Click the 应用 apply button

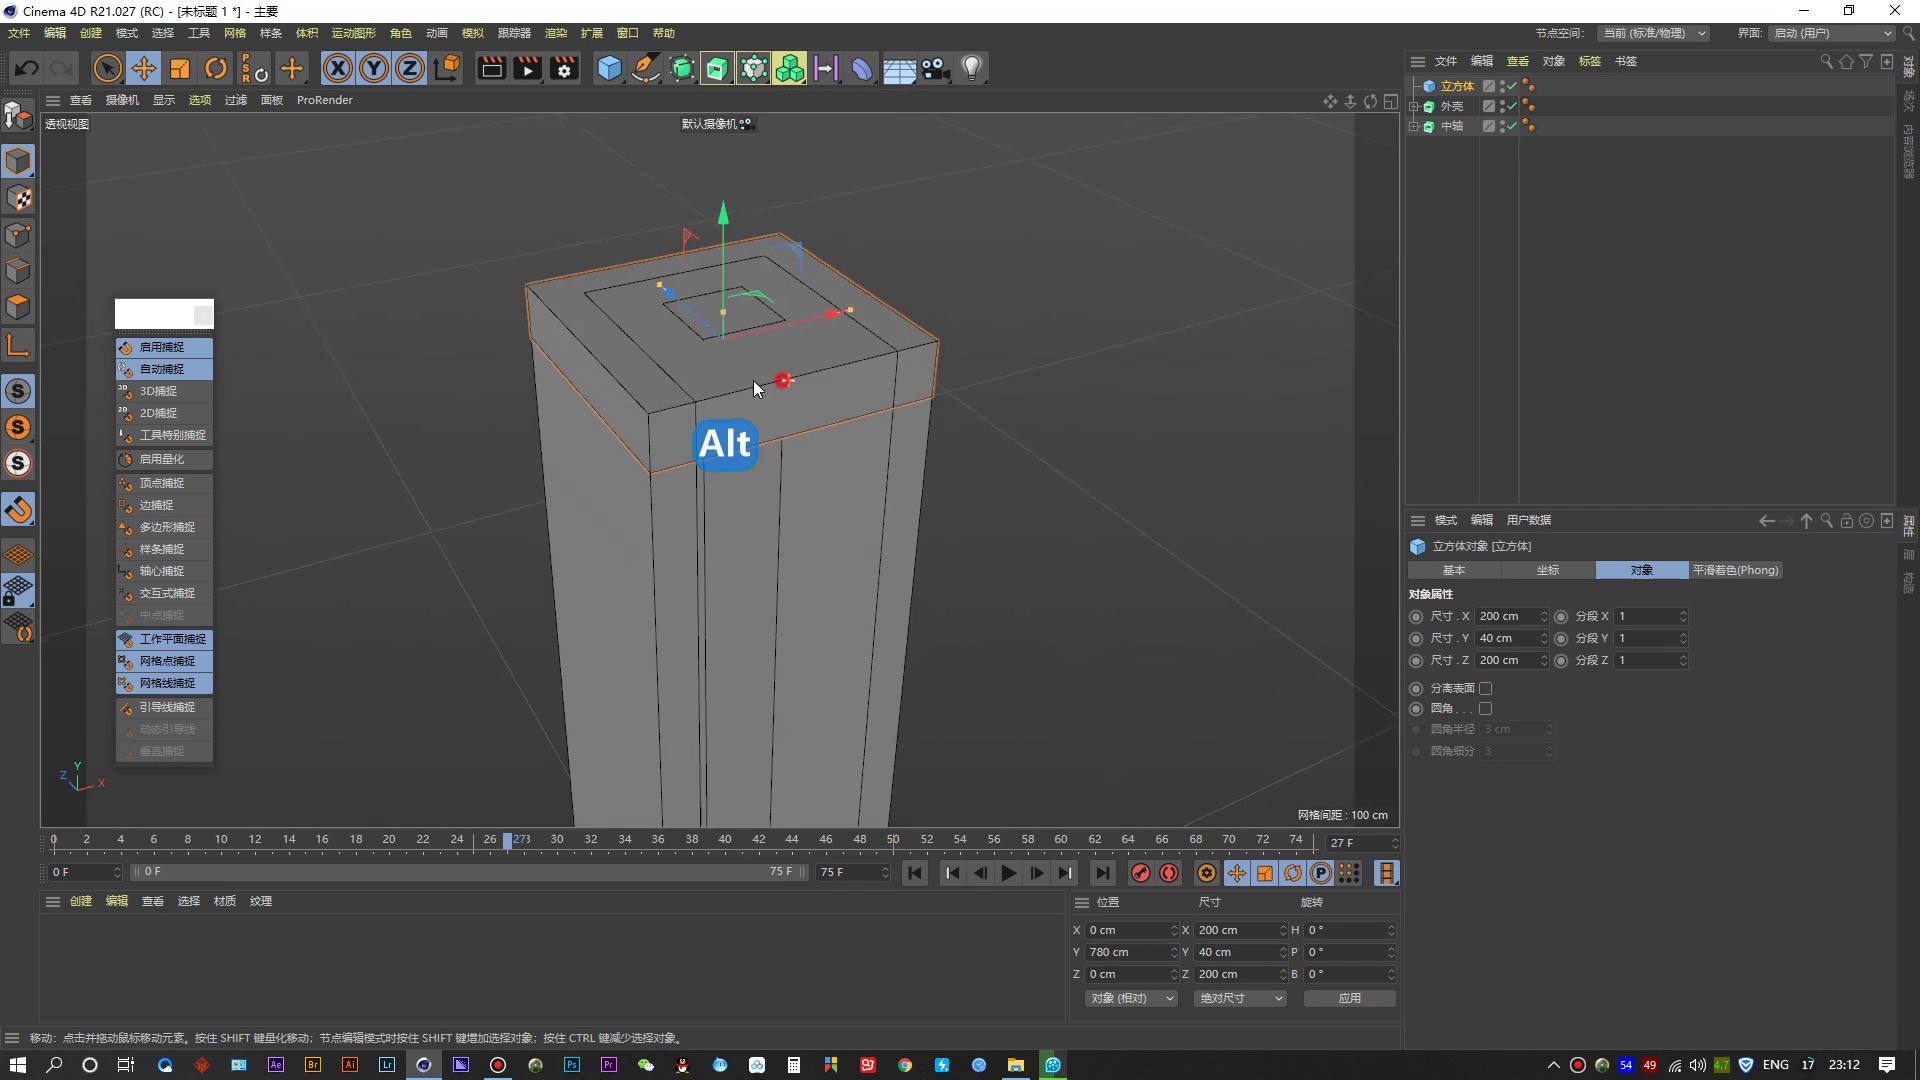tap(1349, 998)
